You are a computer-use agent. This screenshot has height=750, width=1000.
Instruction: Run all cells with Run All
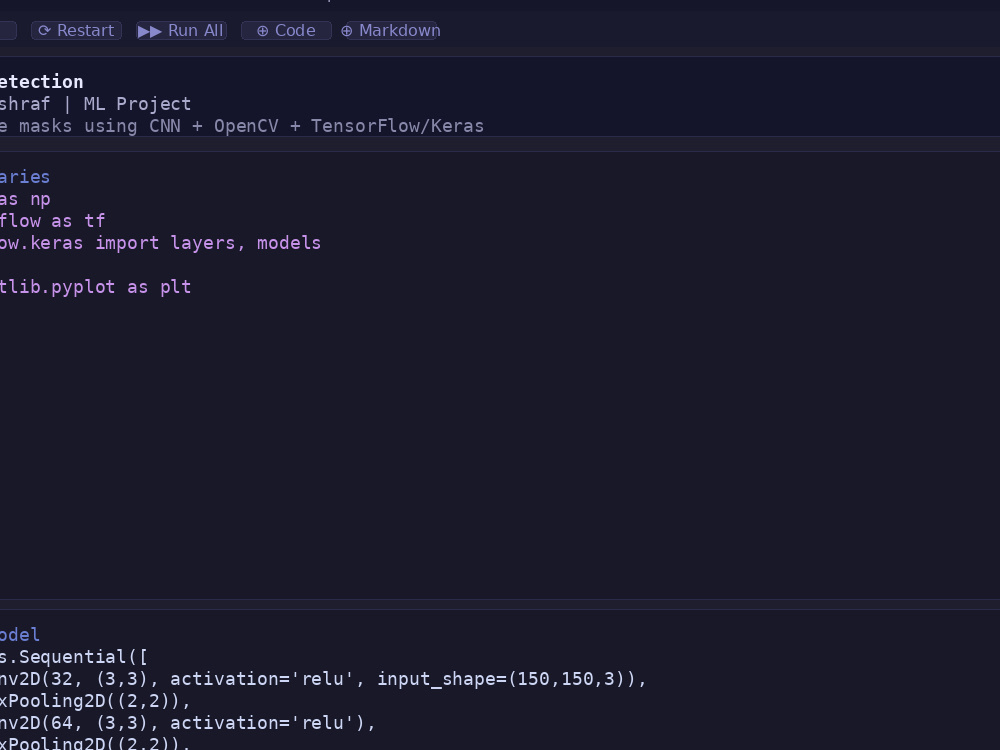pyautogui.click(x=181, y=31)
